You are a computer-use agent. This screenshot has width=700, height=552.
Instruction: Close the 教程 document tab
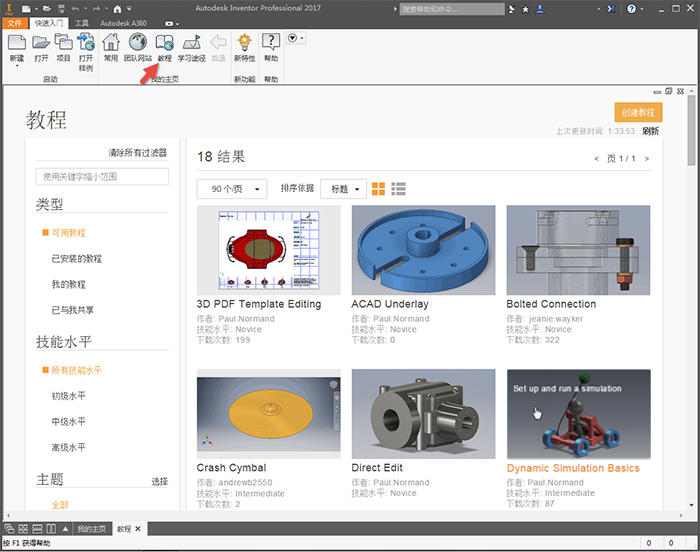[138, 529]
